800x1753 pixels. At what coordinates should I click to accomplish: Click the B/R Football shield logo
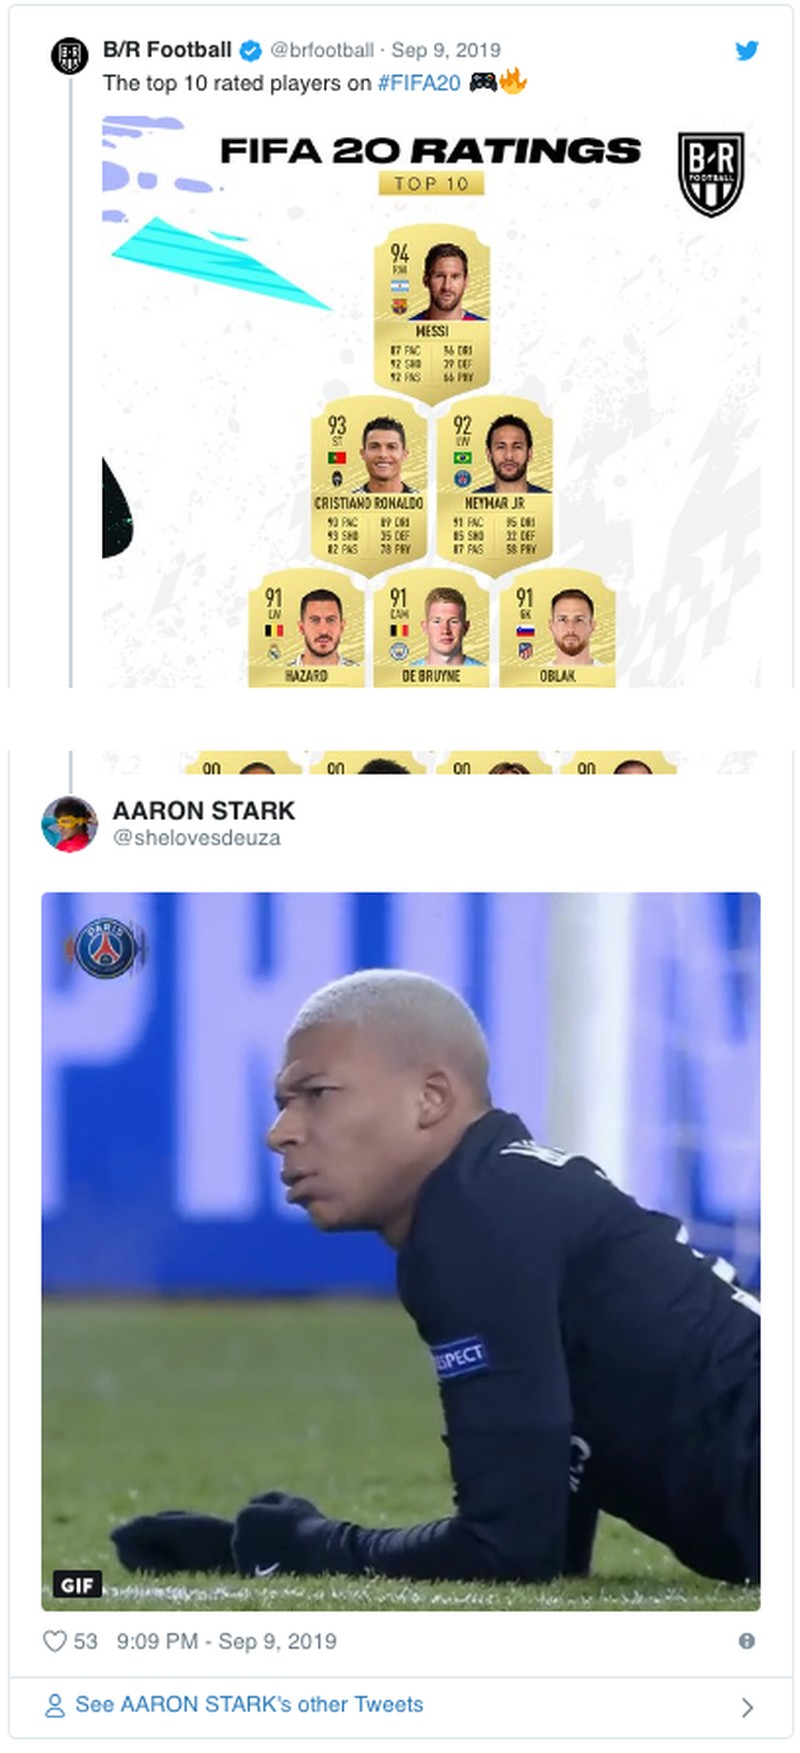click(x=711, y=174)
